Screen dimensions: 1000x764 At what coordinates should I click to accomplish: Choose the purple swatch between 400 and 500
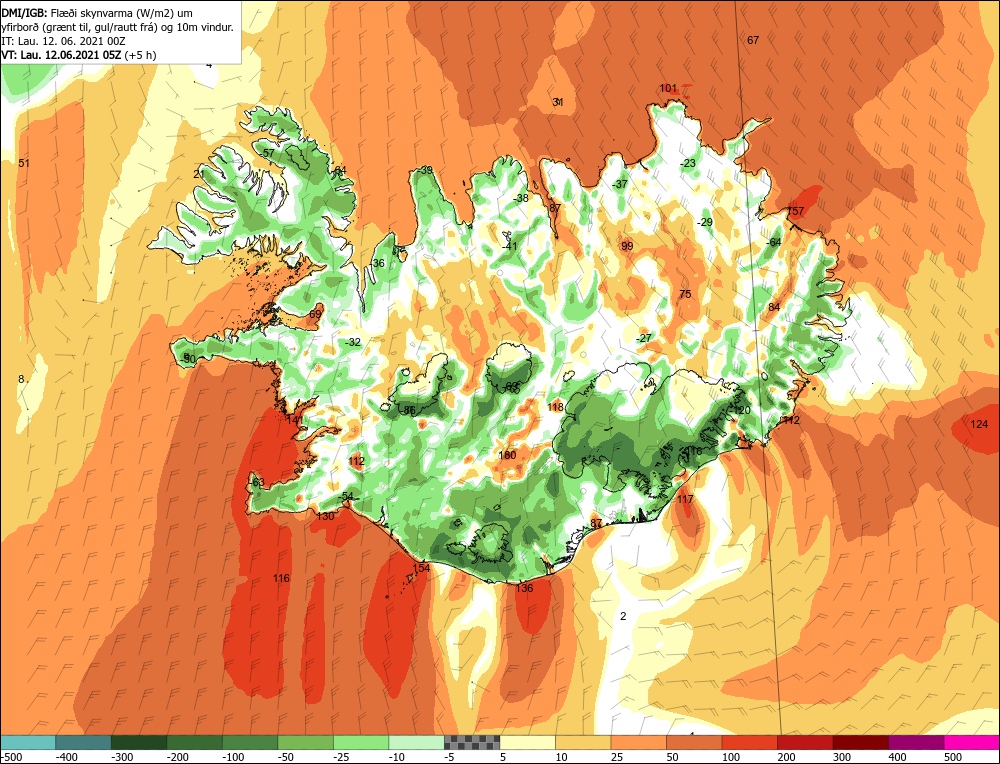coord(916,742)
